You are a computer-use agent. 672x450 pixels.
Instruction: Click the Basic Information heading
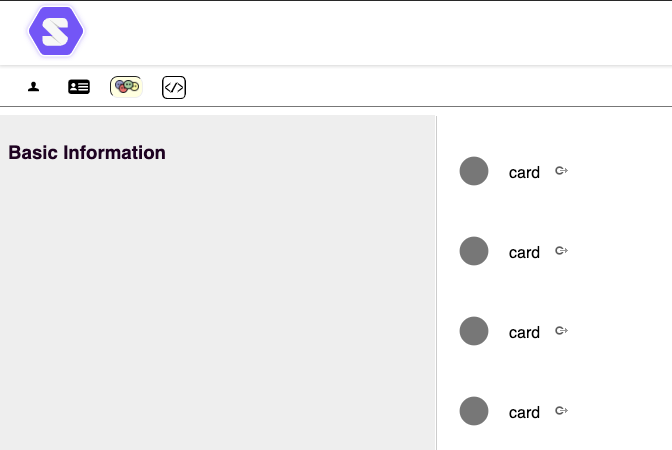[x=87, y=153]
